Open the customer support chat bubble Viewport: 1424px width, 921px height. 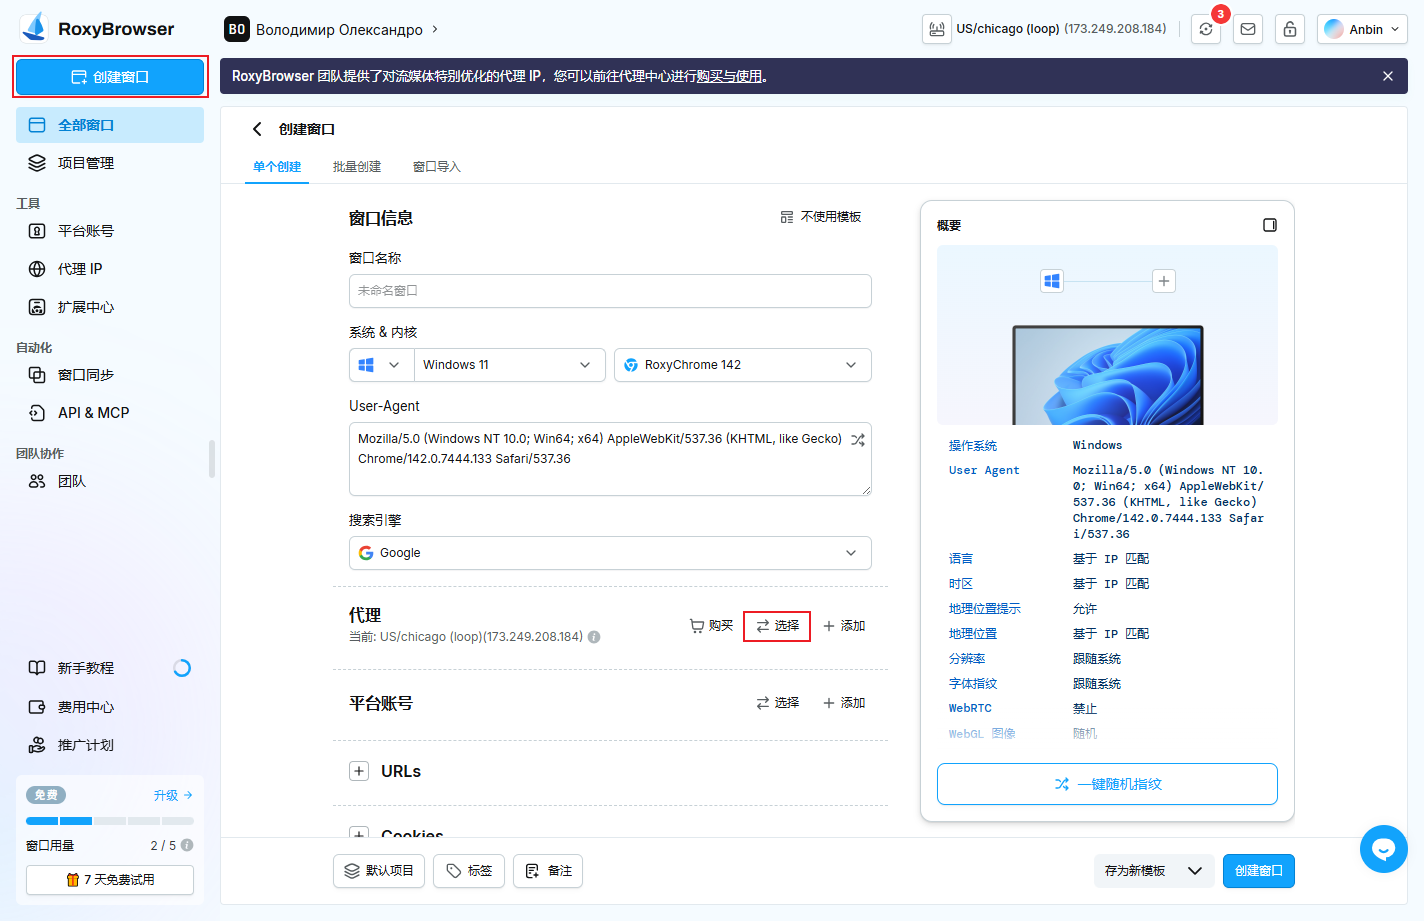(x=1383, y=849)
